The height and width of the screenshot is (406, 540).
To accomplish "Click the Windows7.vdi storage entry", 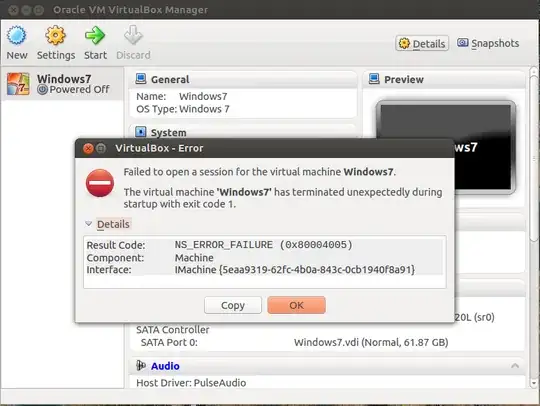I will [x=371, y=342].
